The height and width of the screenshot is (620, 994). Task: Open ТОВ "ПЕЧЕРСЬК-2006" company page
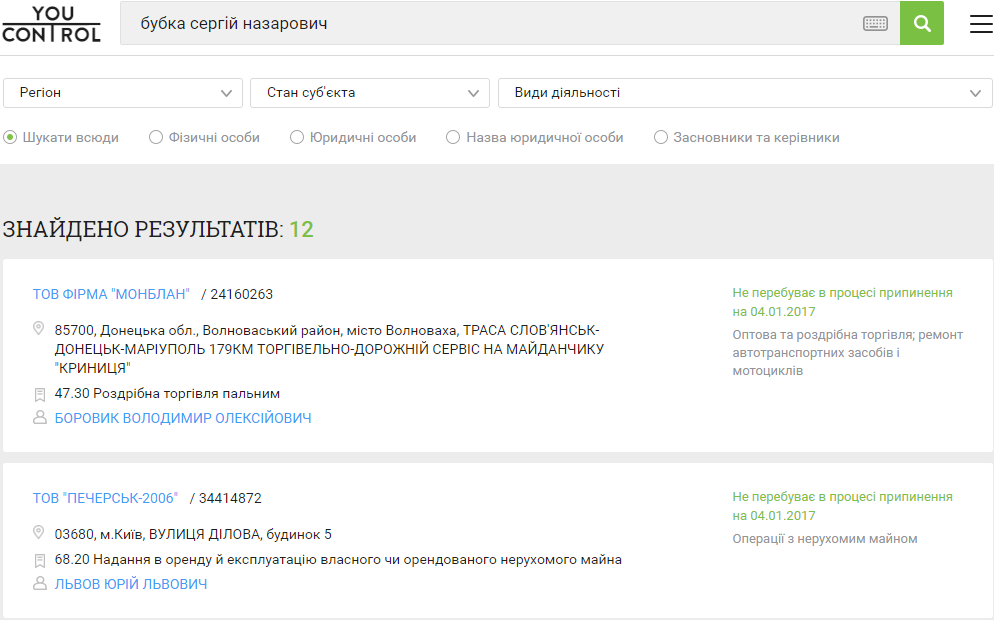tap(105, 498)
